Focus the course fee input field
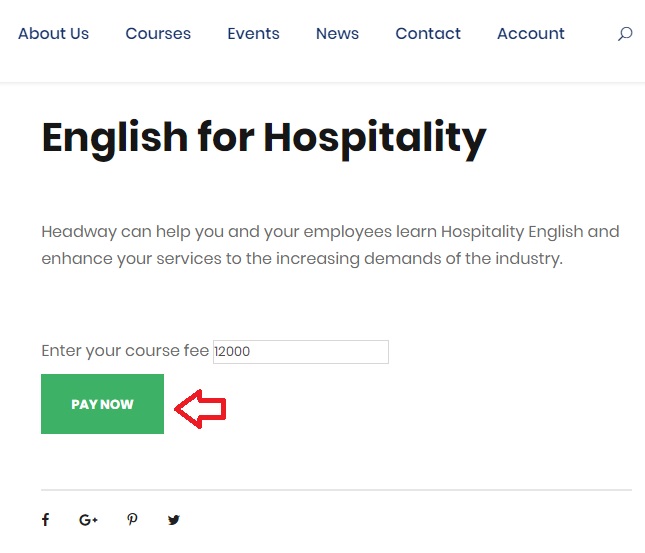 point(301,352)
